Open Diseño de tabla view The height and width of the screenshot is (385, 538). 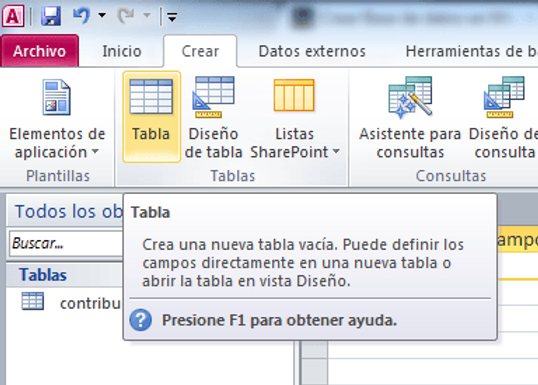(213, 118)
